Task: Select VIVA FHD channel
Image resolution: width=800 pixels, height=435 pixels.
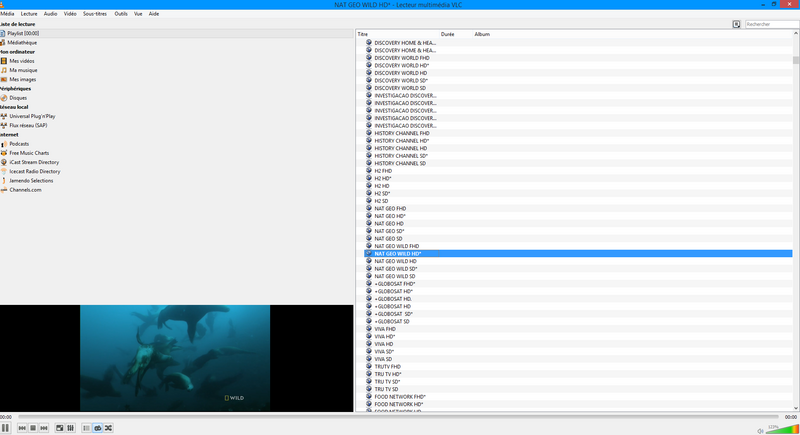Action: pyautogui.click(x=385, y=329)
